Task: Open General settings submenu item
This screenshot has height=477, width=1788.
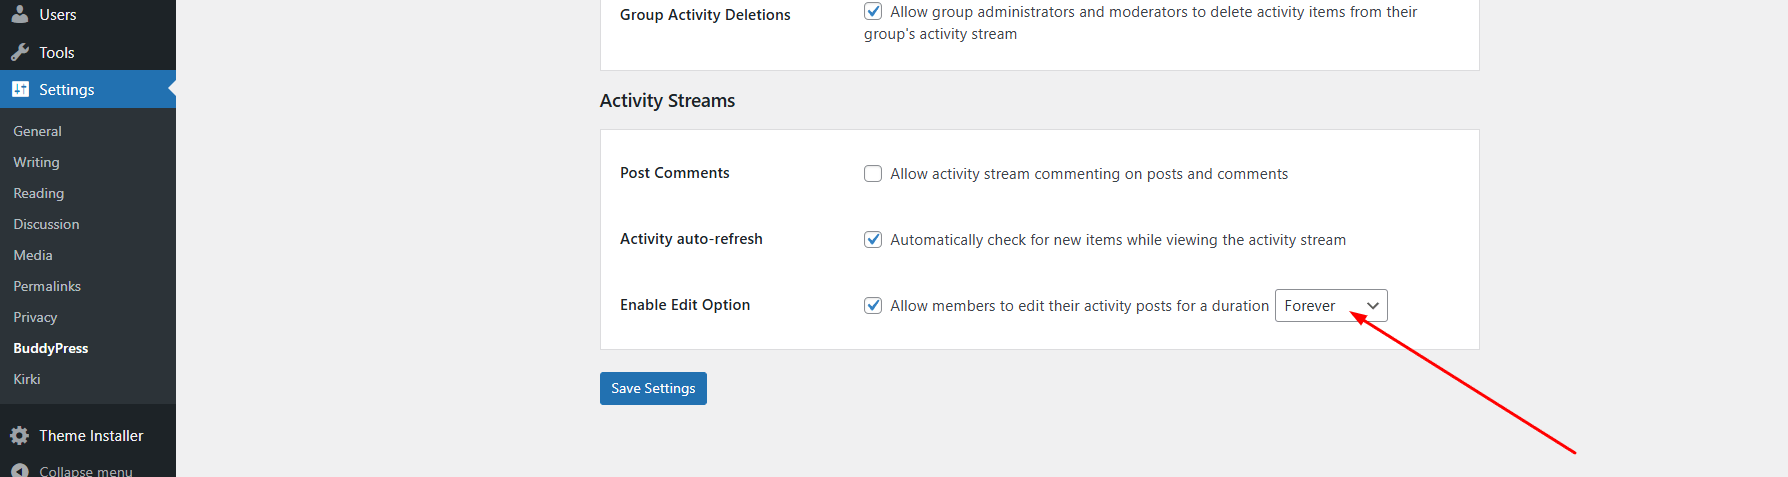Action: coord(37,131)
